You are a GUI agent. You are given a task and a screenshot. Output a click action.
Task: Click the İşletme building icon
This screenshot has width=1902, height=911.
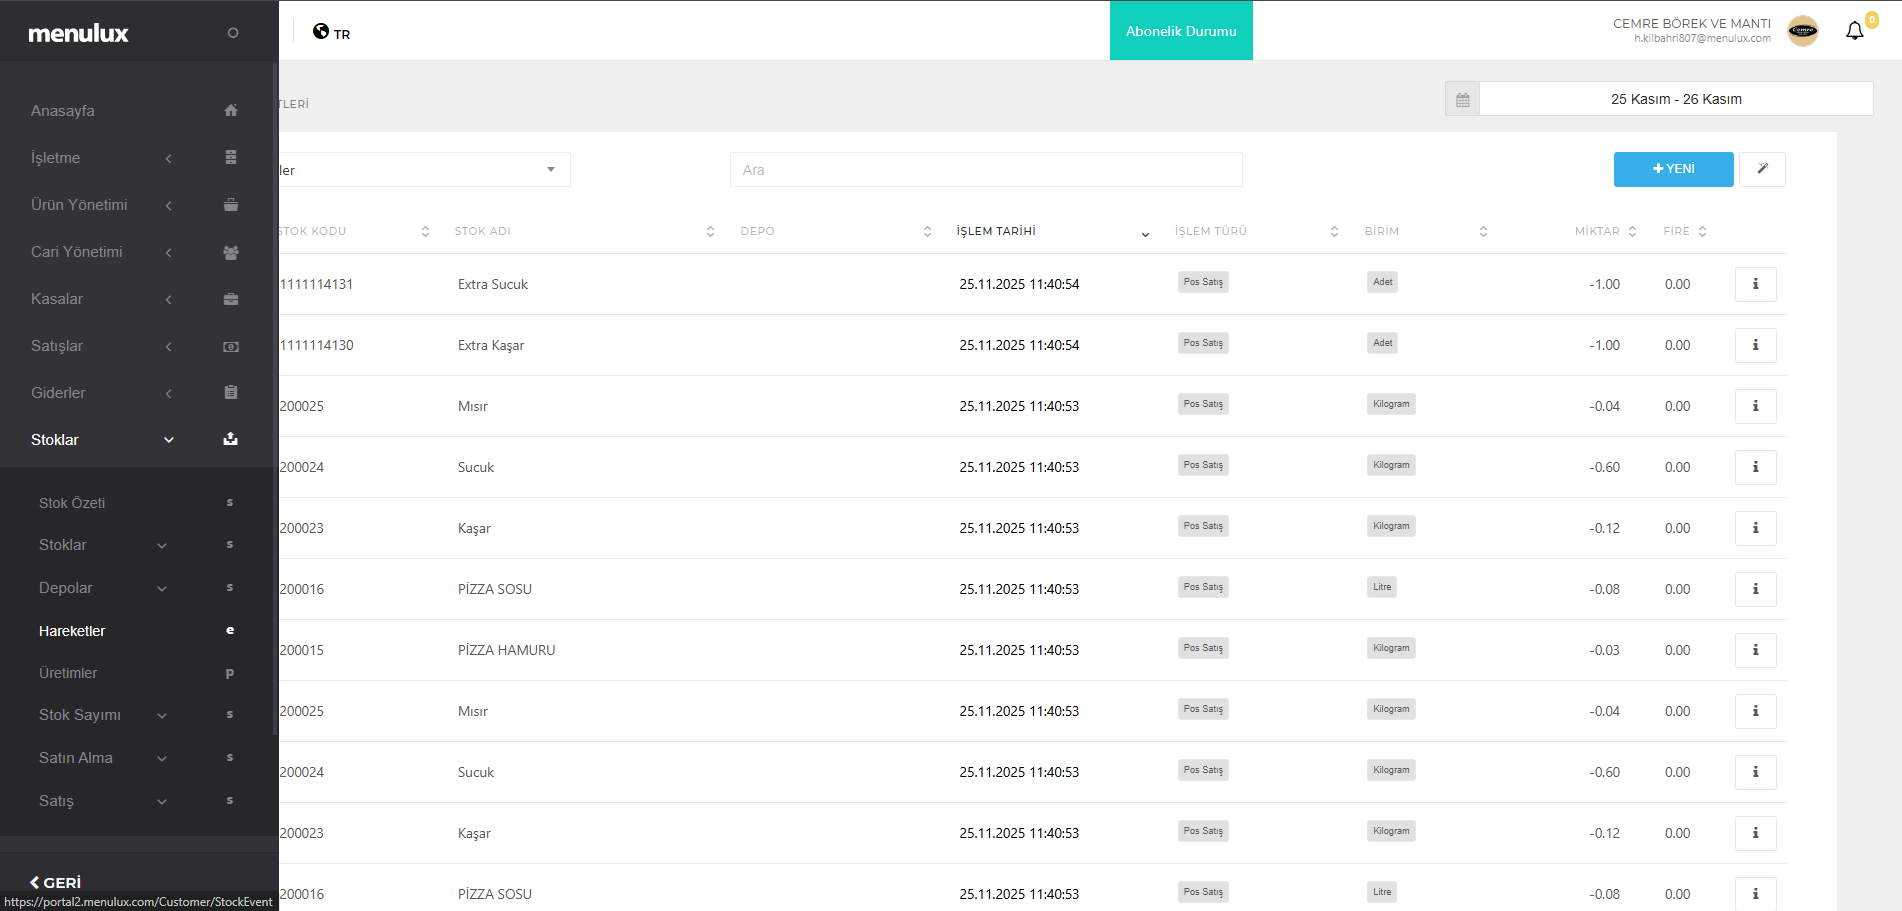(231, 157)
